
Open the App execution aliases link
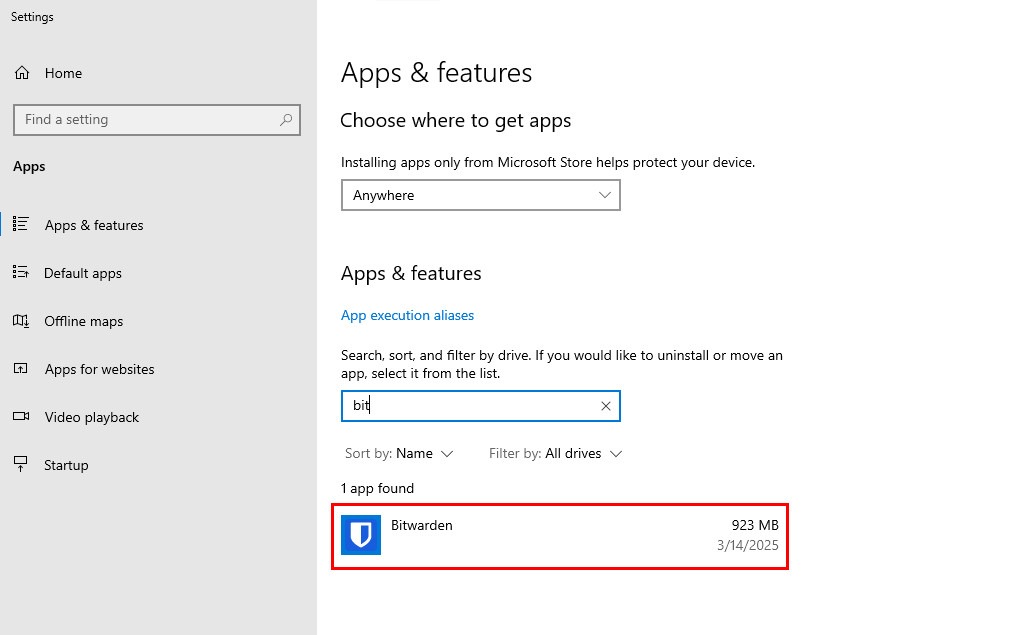[x=408, y=315]
